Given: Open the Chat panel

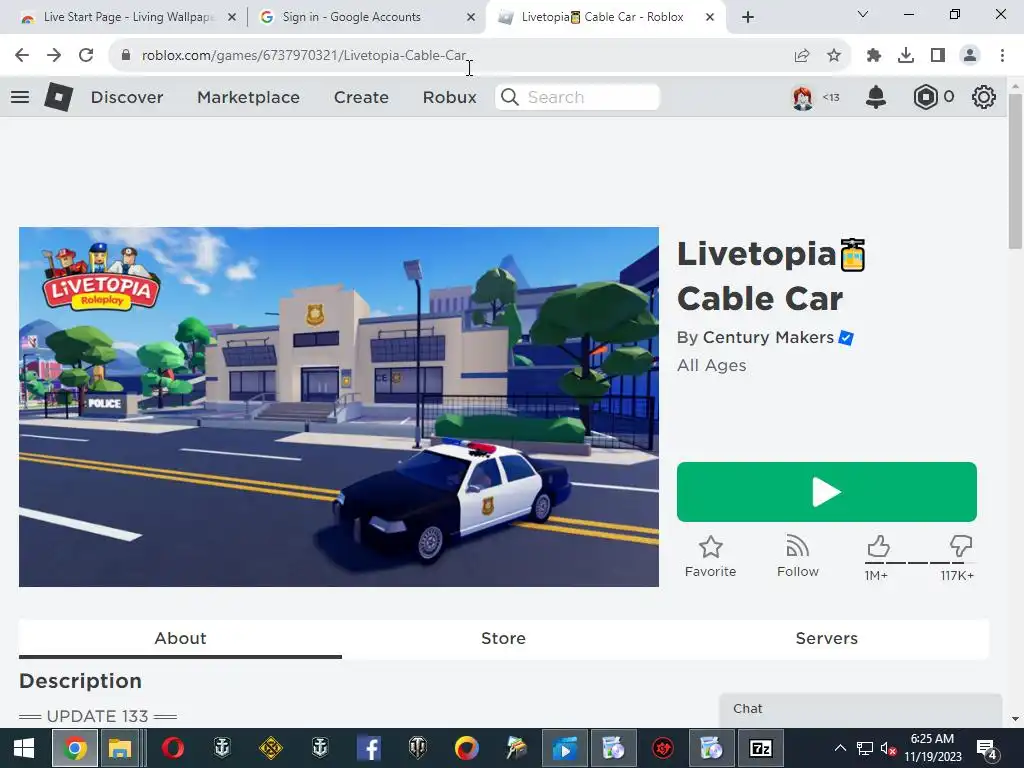Looking at the screenshot, I should tap(861, 709).
